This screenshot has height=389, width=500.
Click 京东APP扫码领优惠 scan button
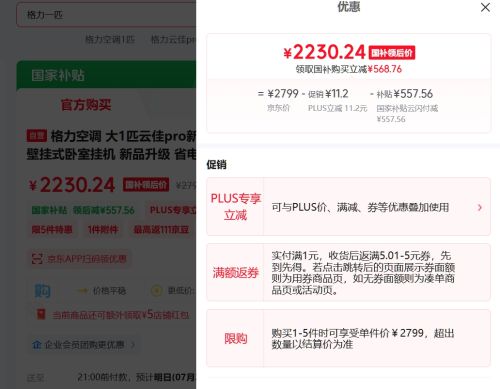(x=79, y=259)
